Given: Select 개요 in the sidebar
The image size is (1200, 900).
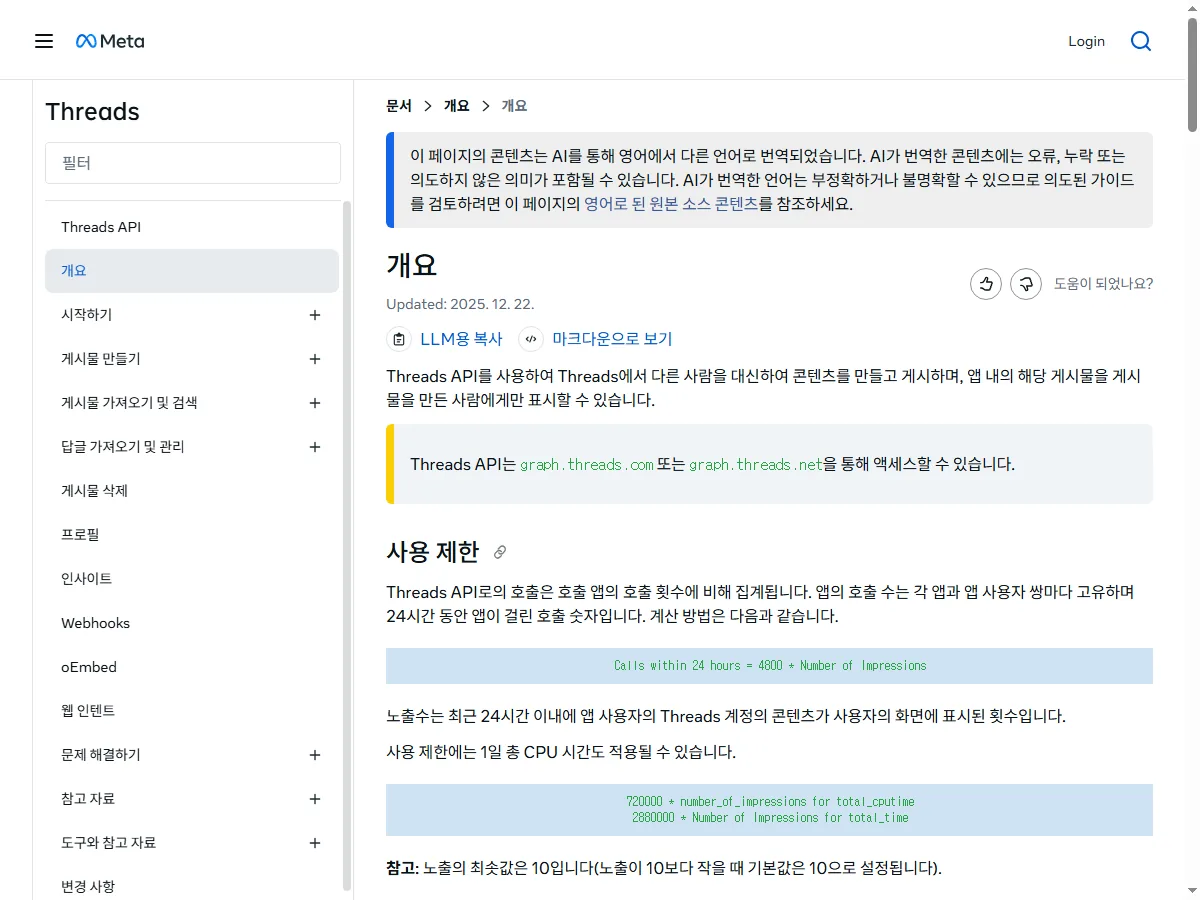Looking at the screenshot, I should (x=192, y=271).
